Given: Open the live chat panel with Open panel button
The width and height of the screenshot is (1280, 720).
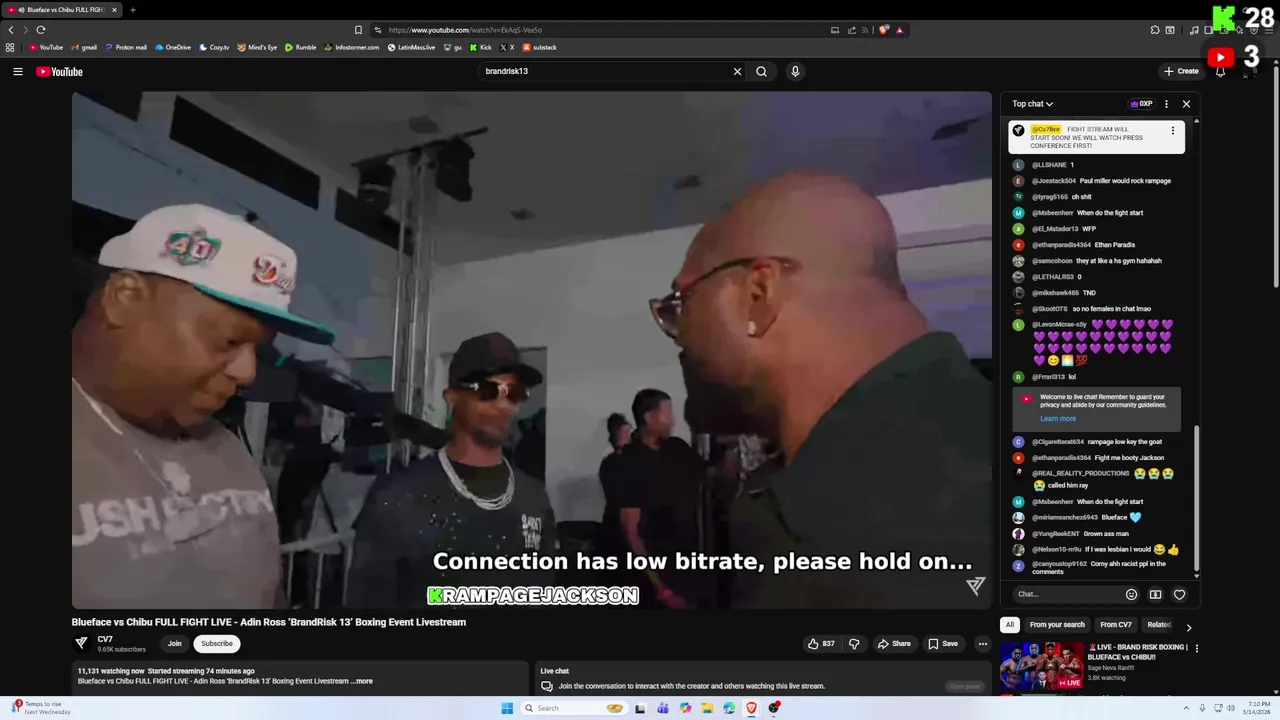Looking at the screenshot, I should click(964, 686).
